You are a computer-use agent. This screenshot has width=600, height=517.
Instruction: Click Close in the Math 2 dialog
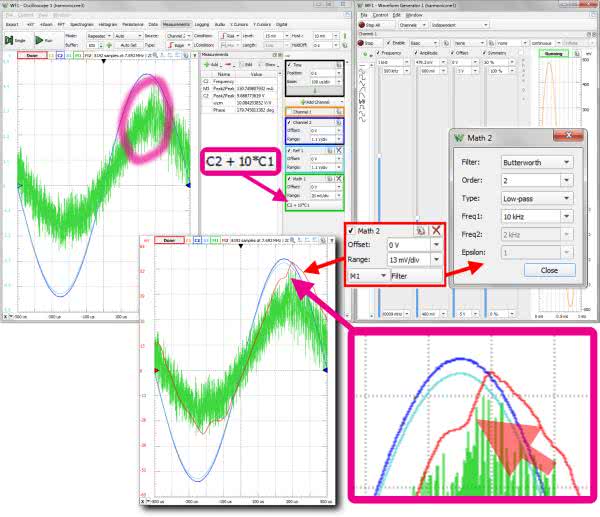click(x=549, y=270)
